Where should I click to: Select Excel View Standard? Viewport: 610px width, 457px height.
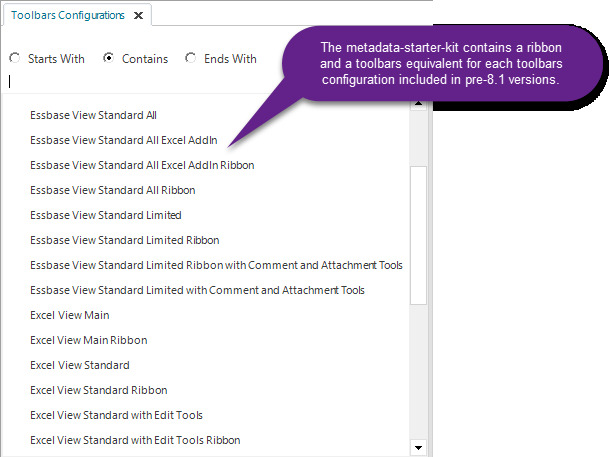(80, 365)
